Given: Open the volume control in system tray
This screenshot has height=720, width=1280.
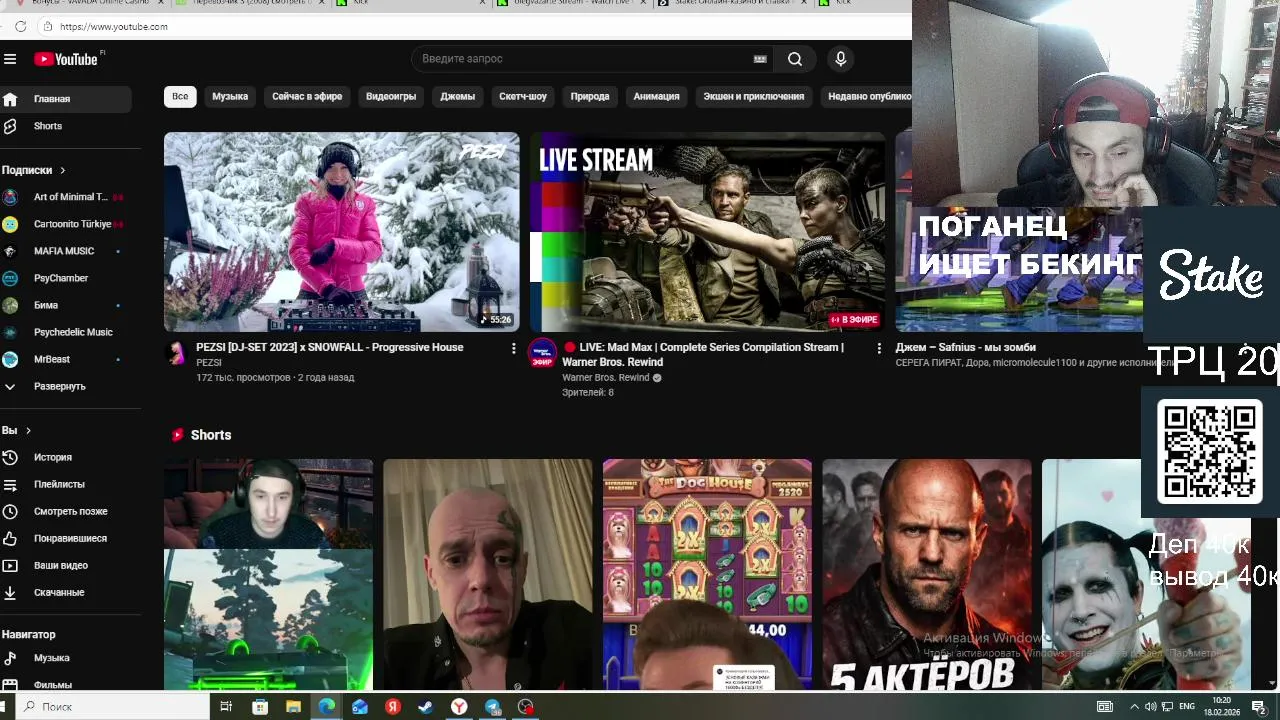Looking at the screenshot, I should [1151, 707].
